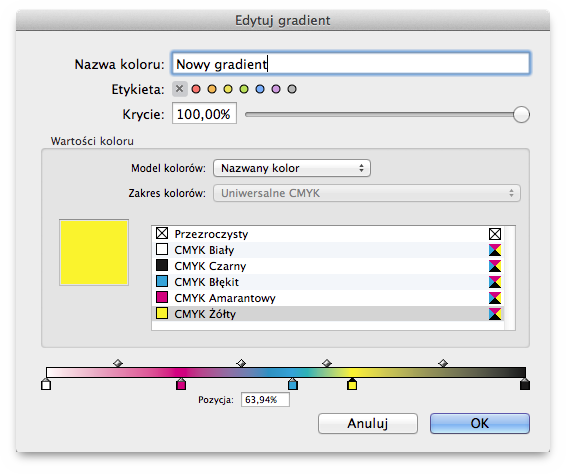The height and width of the screenshot is (474, 566).
Task: Select the black gradient end stop
Action: click(x=525, y=384)
